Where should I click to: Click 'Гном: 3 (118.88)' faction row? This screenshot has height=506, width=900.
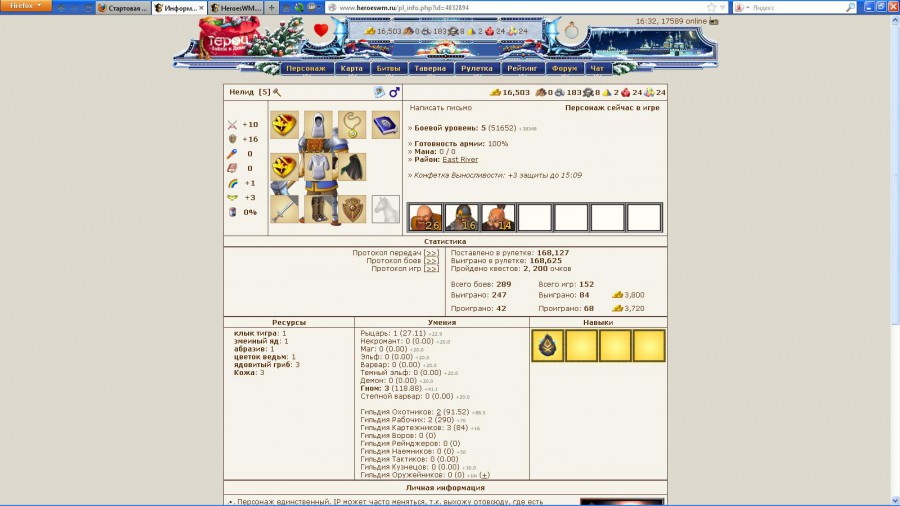pyautogui.click(x=391, y=388)
